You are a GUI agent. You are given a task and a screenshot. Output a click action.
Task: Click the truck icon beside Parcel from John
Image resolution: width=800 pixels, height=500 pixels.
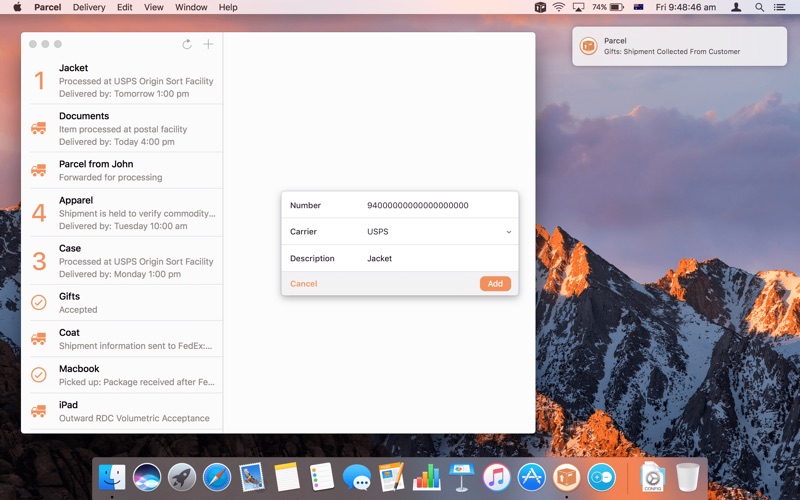pos(39,170)
